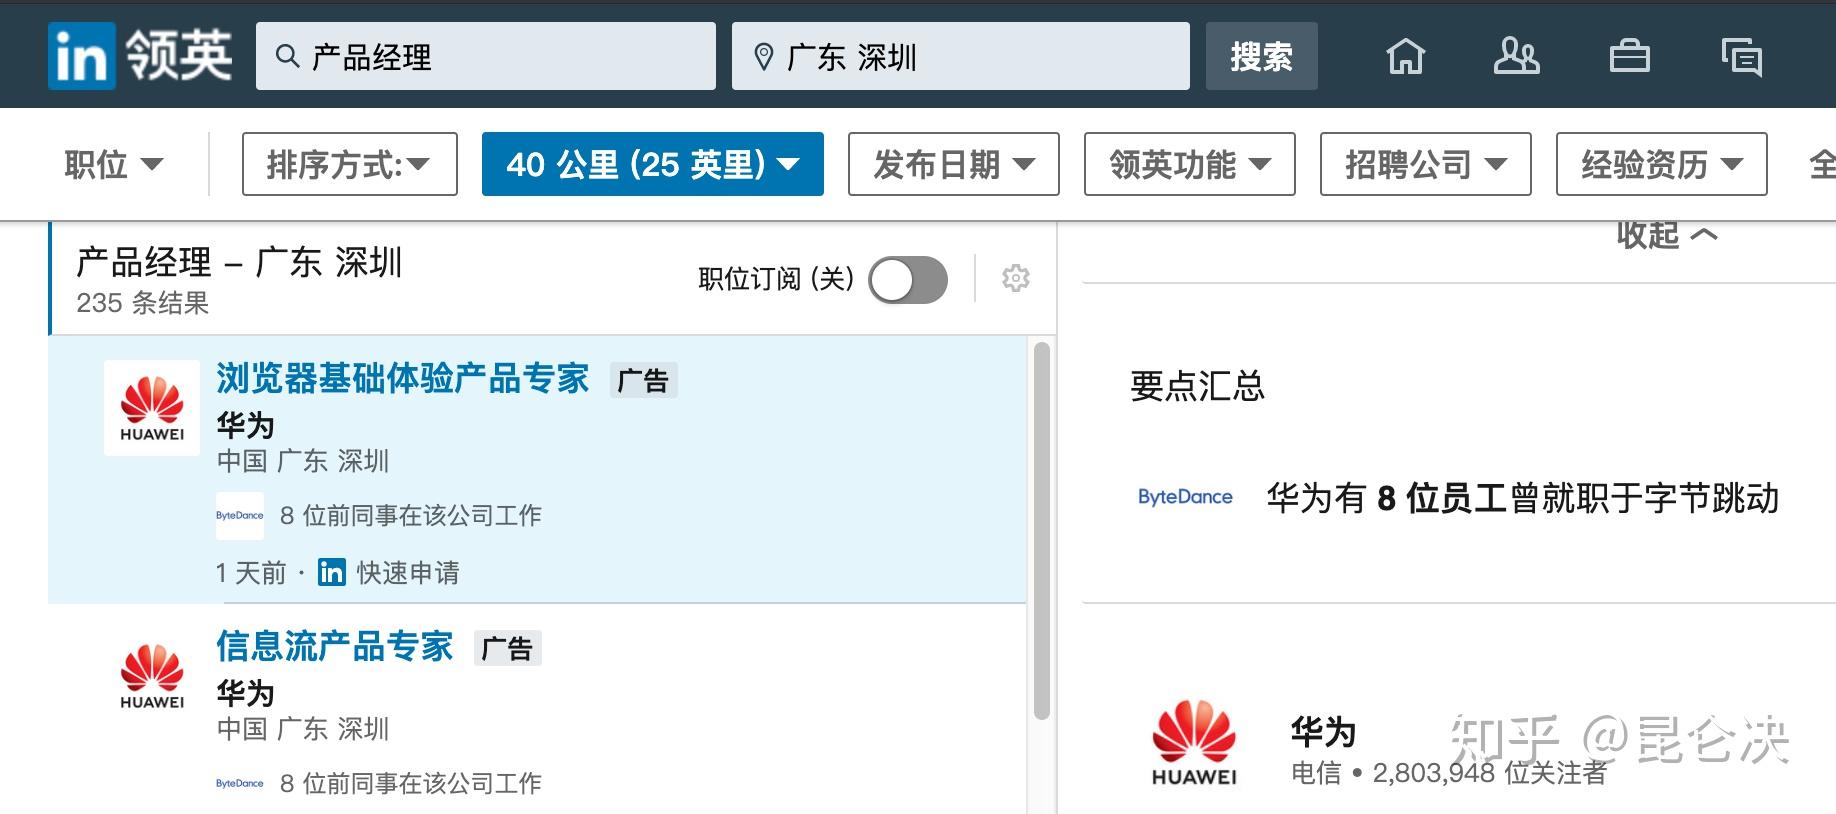Open My Network people icon

pyautogui.click(x=1516, y=56)
